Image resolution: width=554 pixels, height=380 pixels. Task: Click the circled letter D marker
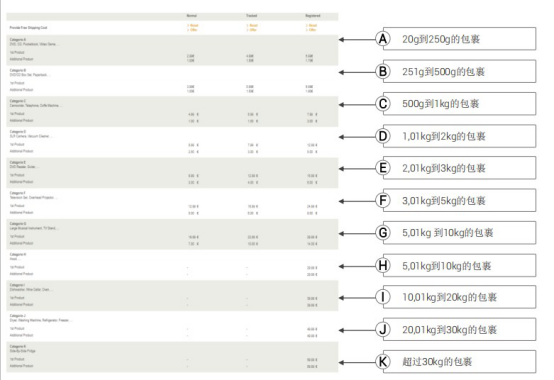(x=383, y=136)
